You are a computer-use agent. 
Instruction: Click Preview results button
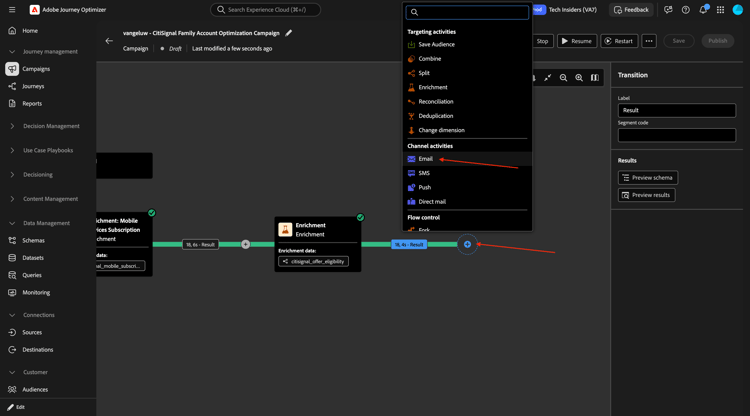coord(646,195)
